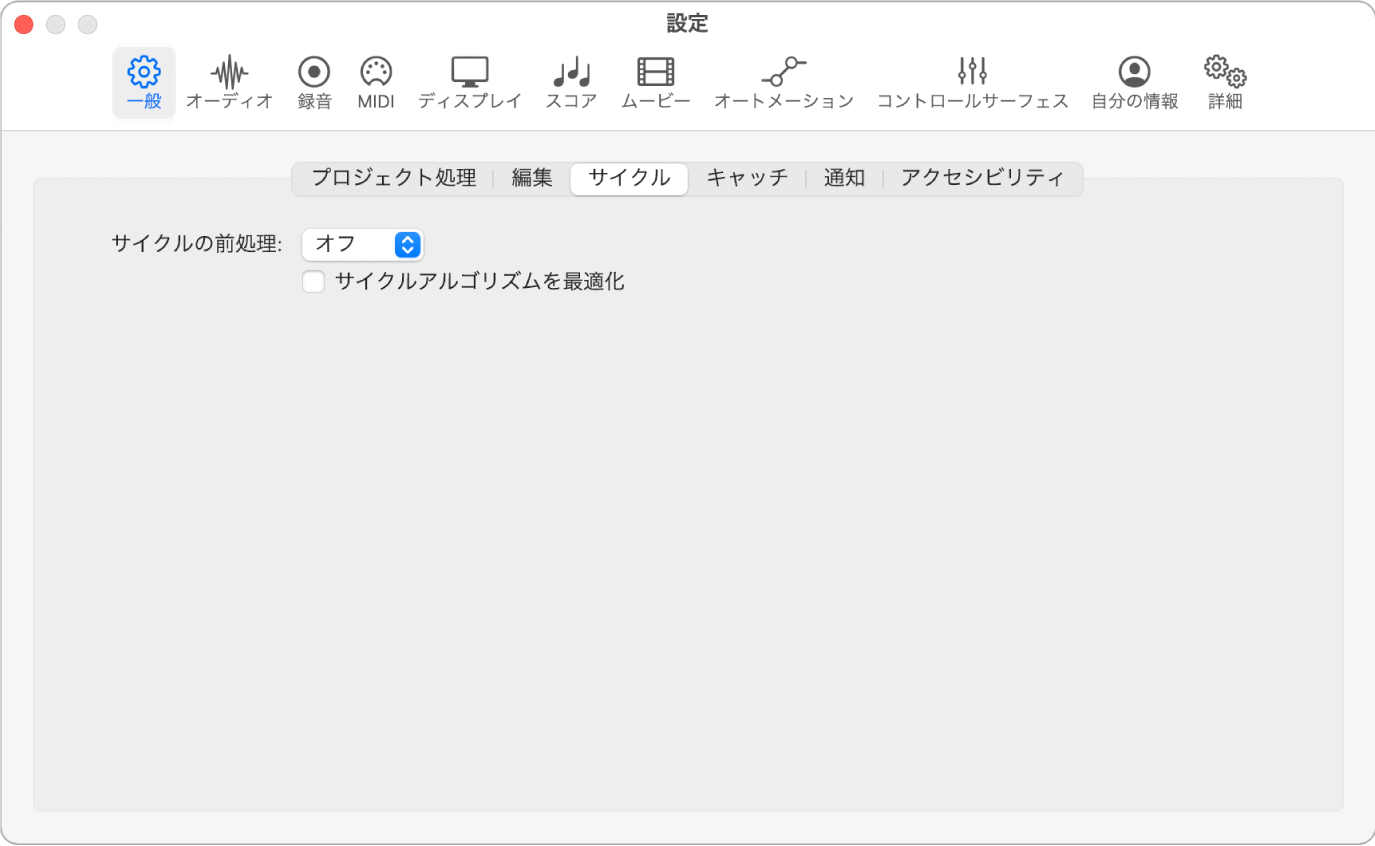
Task: Switch to the 編集 tab
Action: point(532,179)
